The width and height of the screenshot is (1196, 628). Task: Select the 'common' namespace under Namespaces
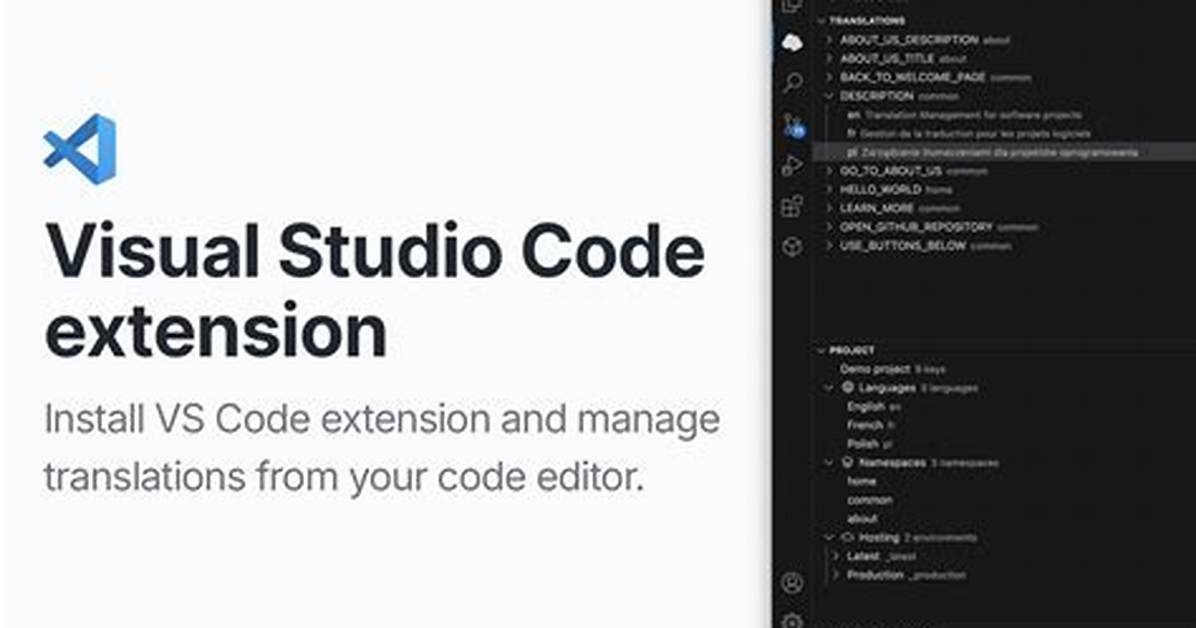click(x=870, y=500)
